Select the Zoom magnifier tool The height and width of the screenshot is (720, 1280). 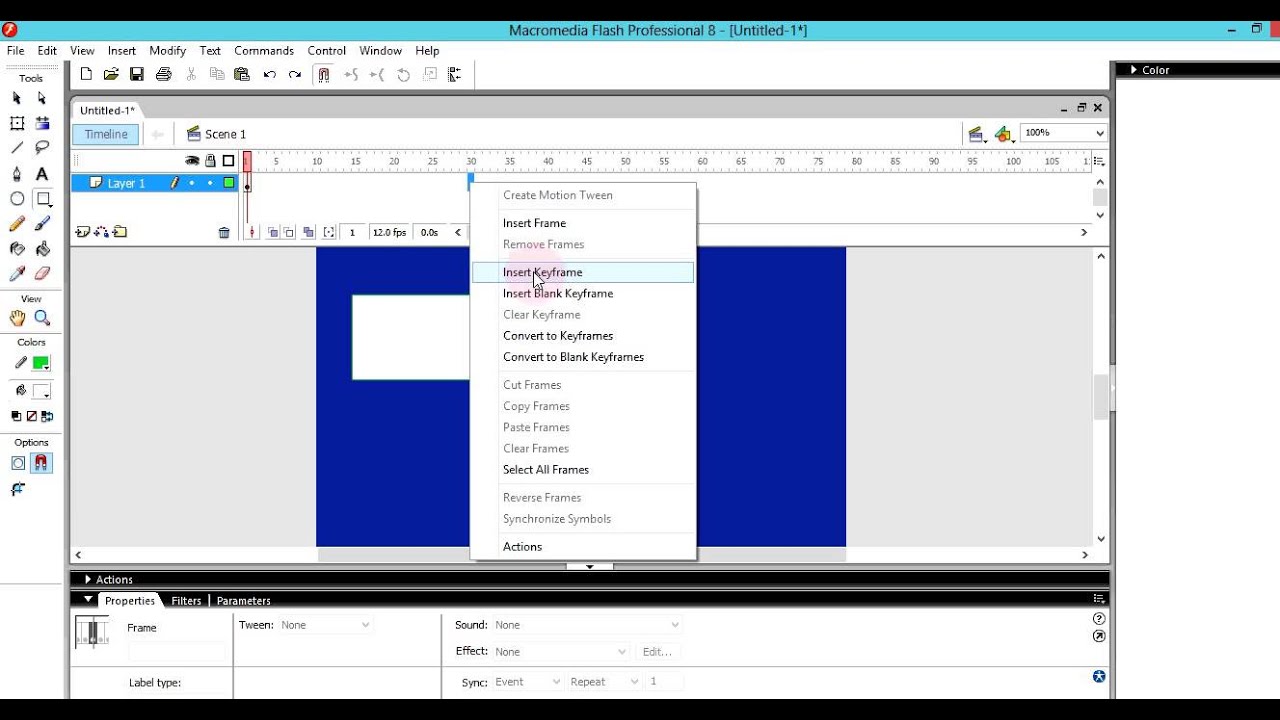42,318
